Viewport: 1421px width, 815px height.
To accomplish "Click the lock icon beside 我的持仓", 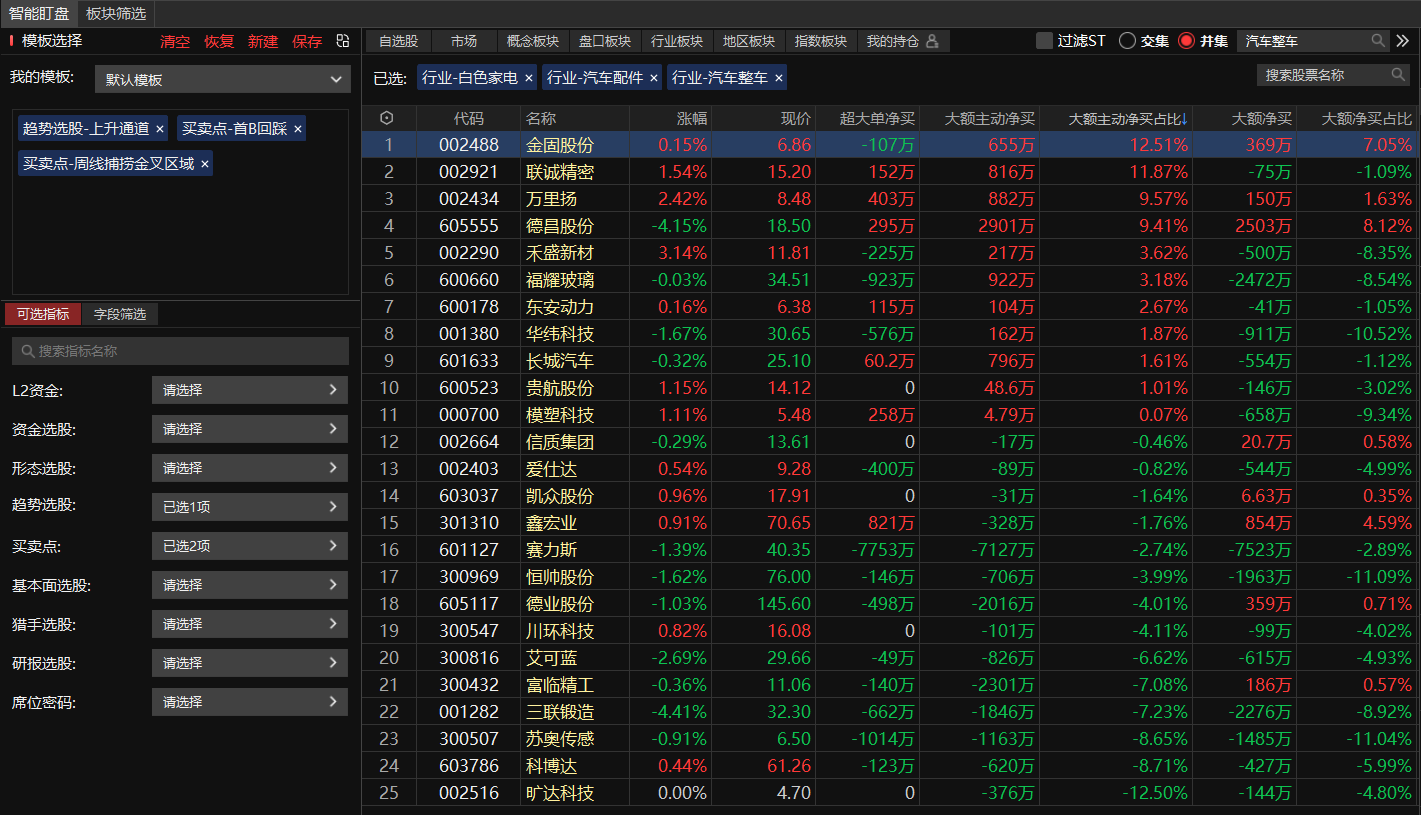I will tap(932, 41).
